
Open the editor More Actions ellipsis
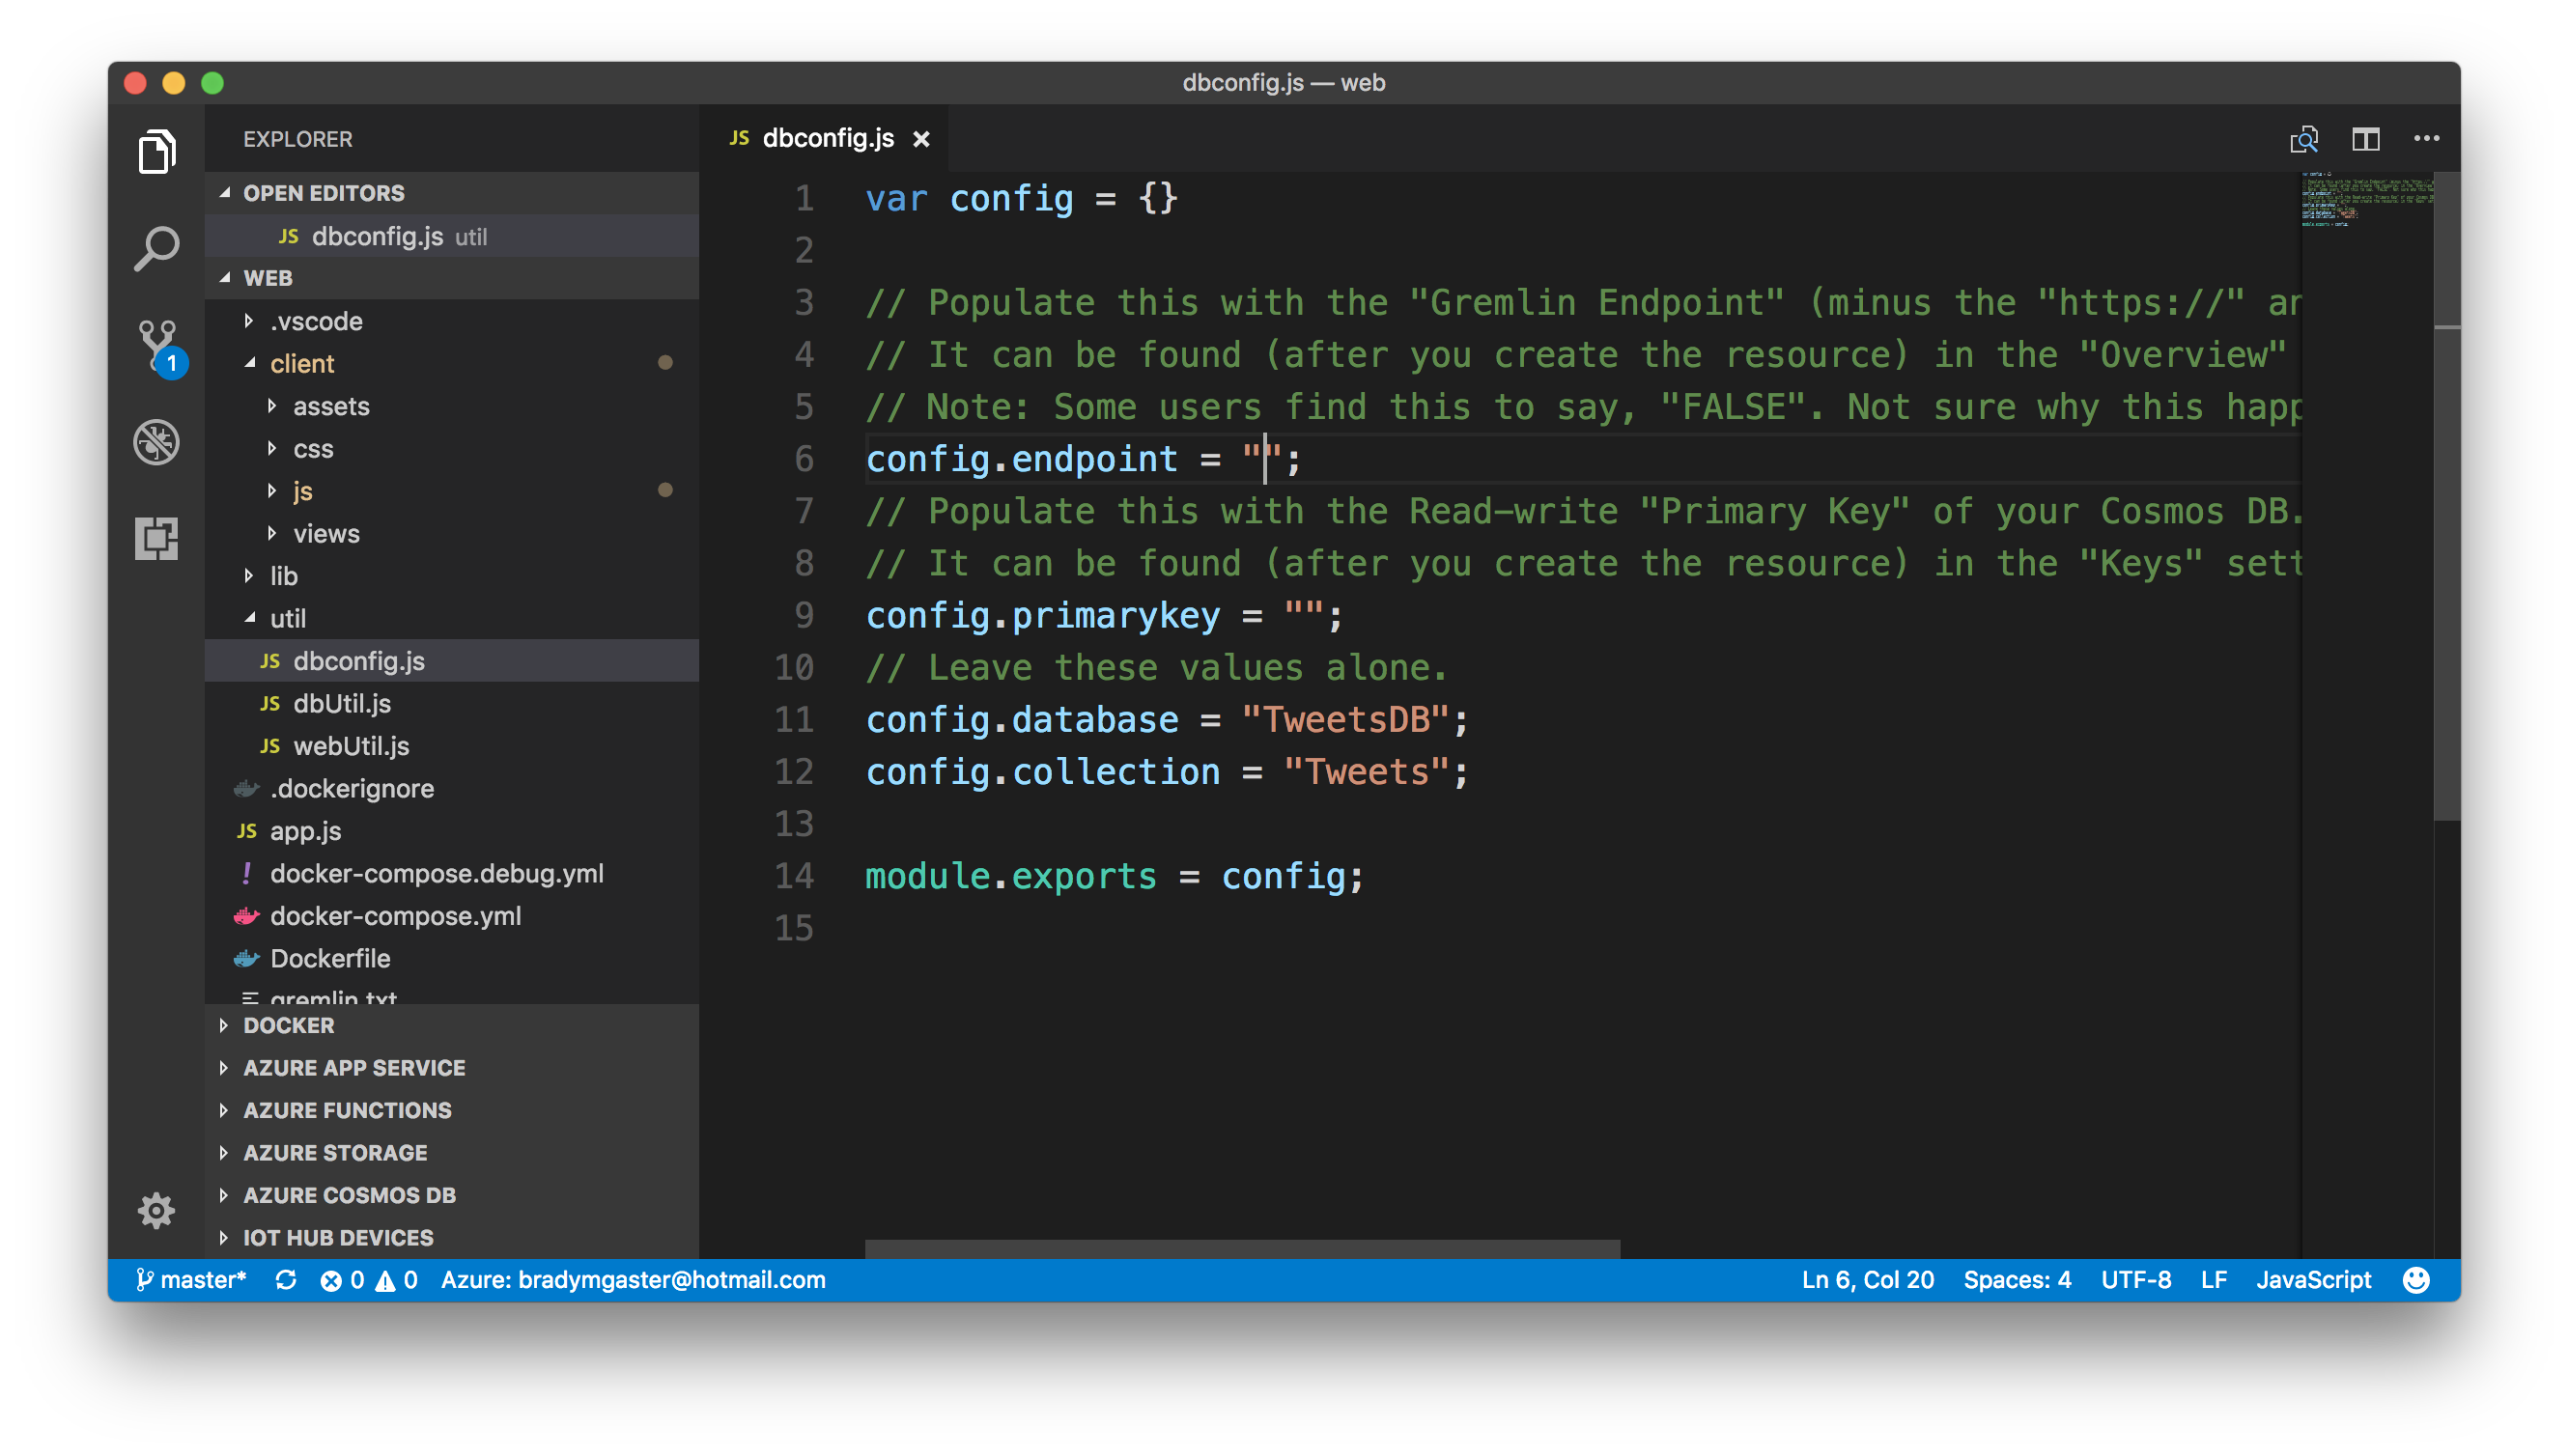pos(2426,139)
